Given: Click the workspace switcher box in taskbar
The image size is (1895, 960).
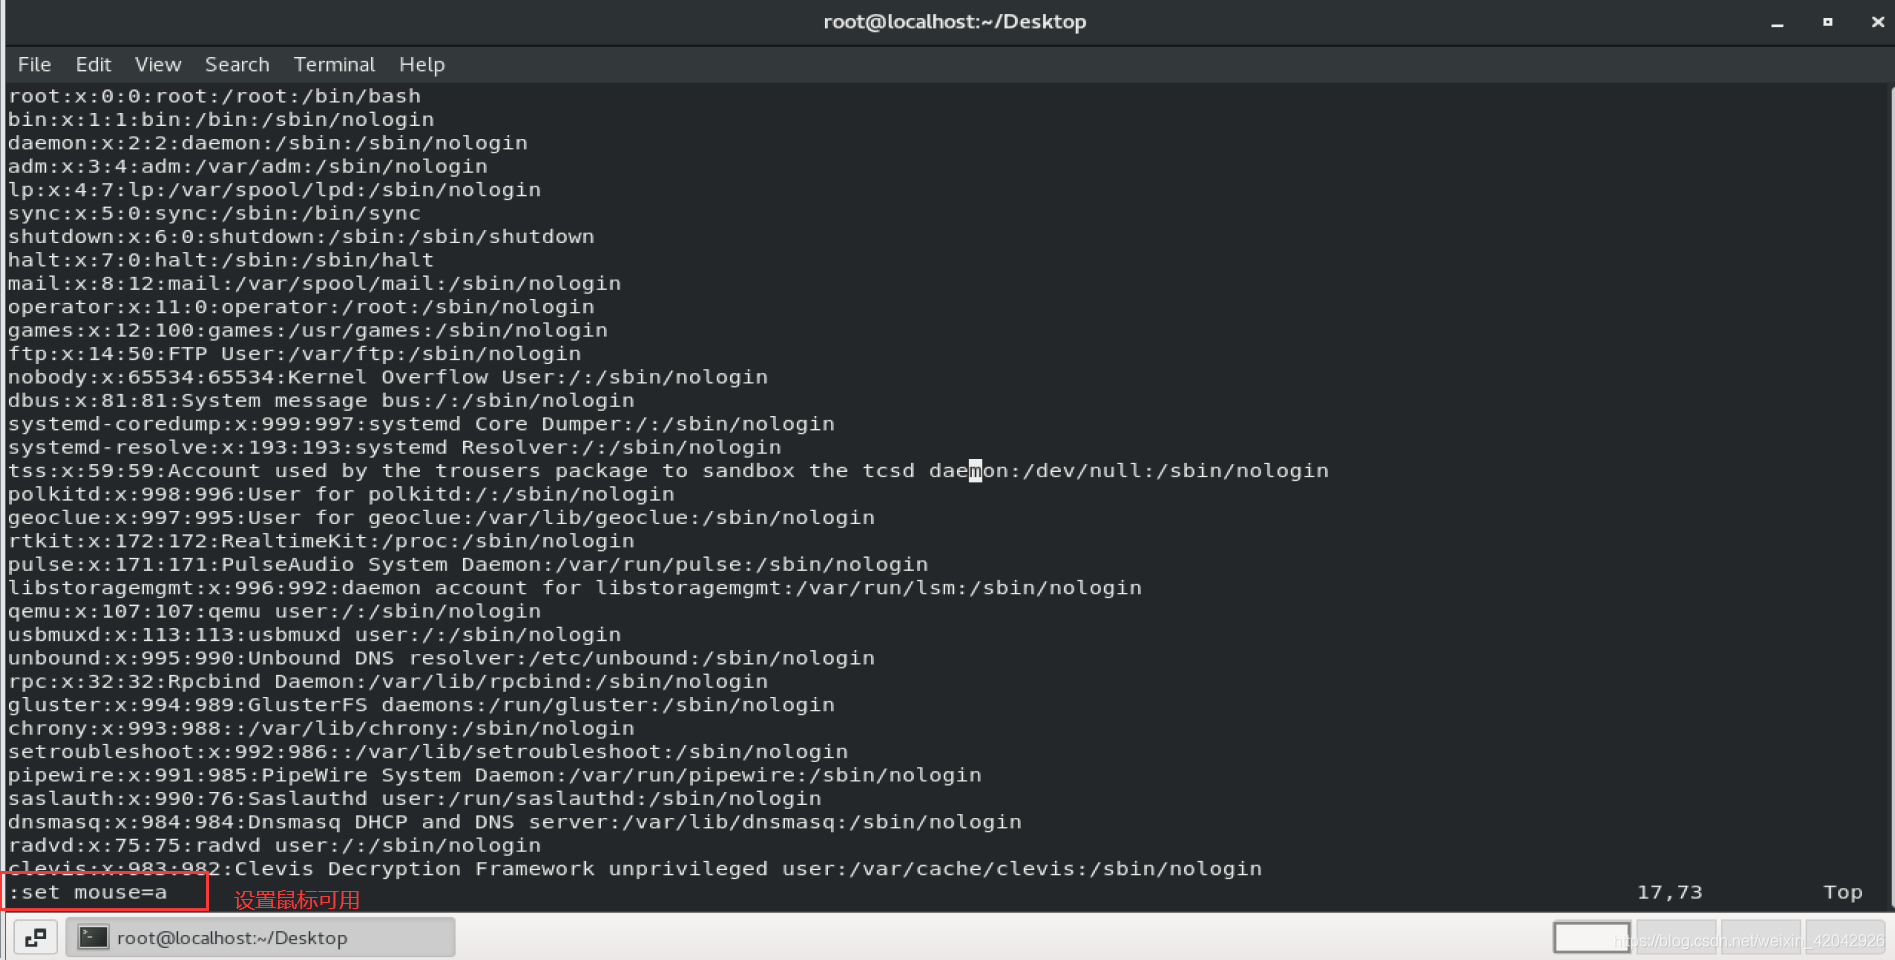Looking at the screenshot, I should pos(1591,937).
